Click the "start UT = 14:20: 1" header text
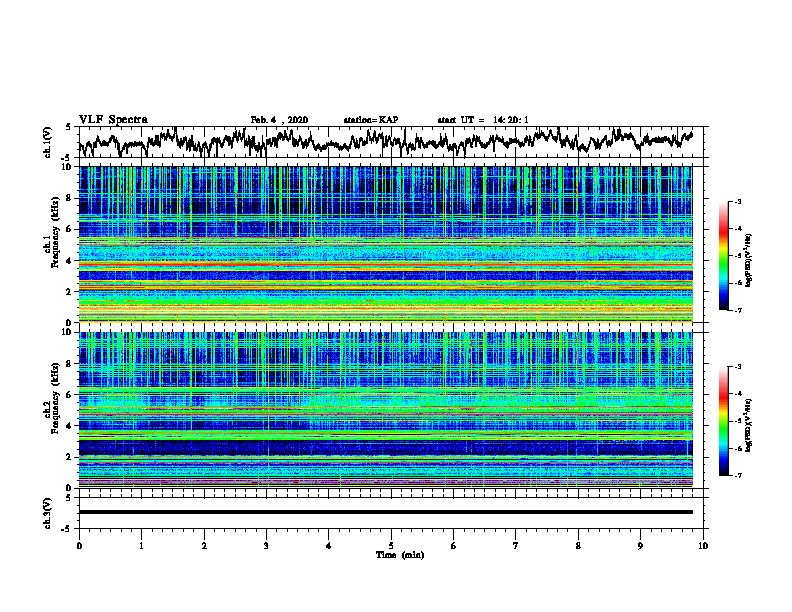The height and width of the screenshot is (612, 792). click(x=483, y=120)
